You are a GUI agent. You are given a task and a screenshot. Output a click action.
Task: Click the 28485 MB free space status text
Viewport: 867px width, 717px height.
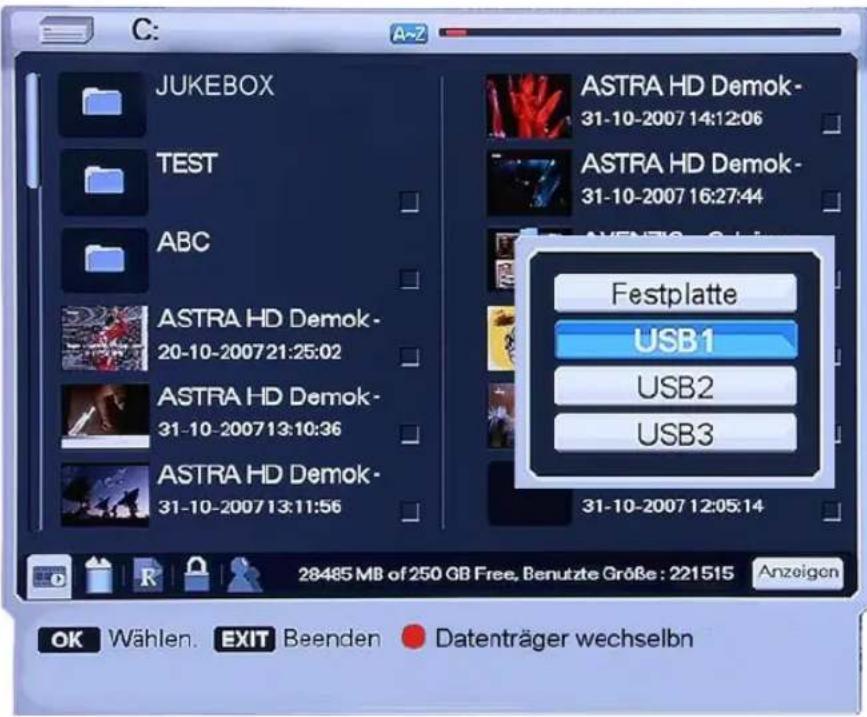[x=516, y=574]
